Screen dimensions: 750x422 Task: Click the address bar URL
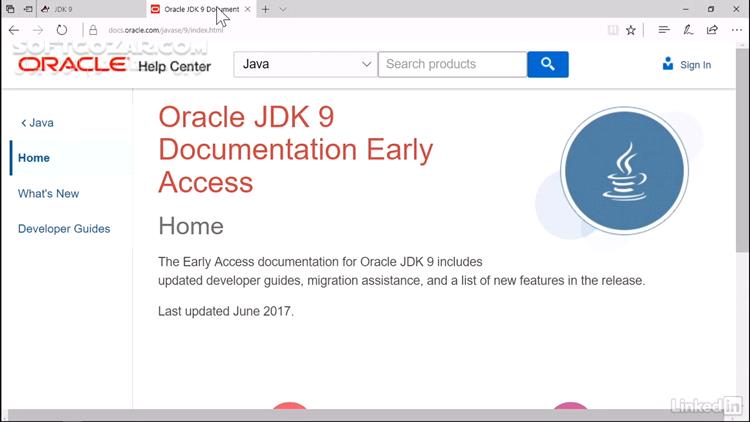[165, 30]
